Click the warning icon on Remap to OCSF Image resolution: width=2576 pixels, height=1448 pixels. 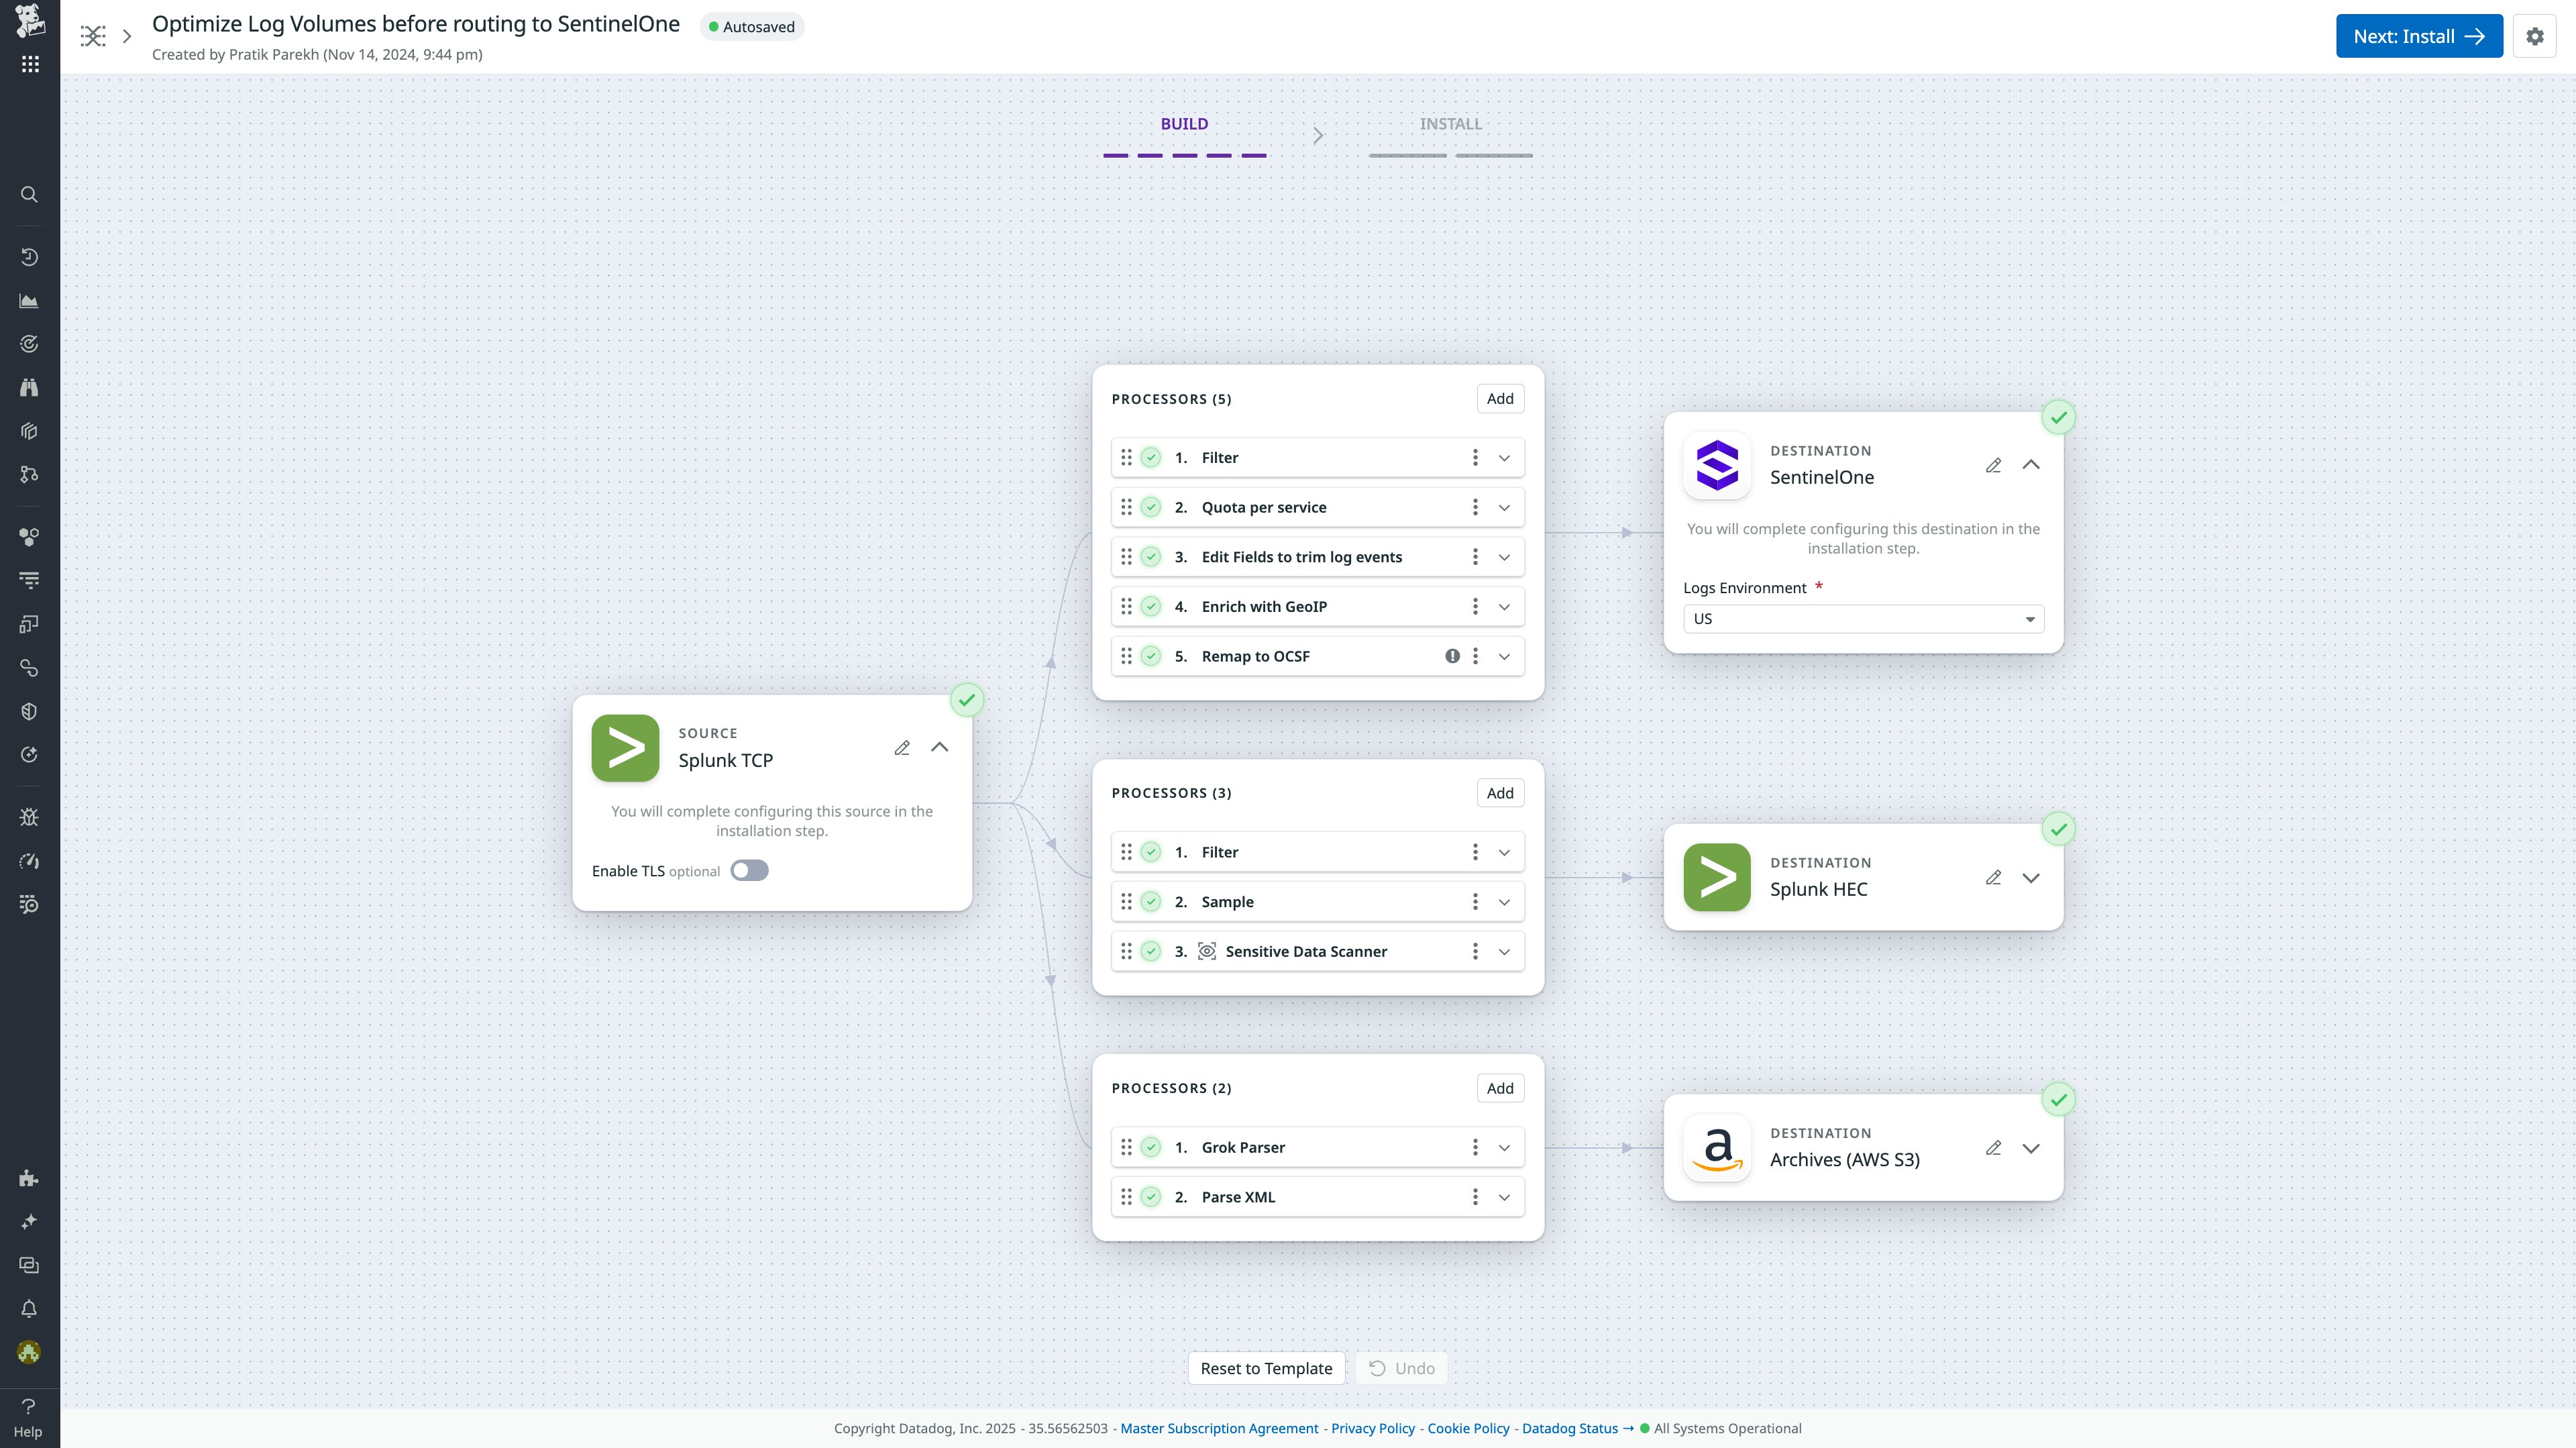(1452, 656)
